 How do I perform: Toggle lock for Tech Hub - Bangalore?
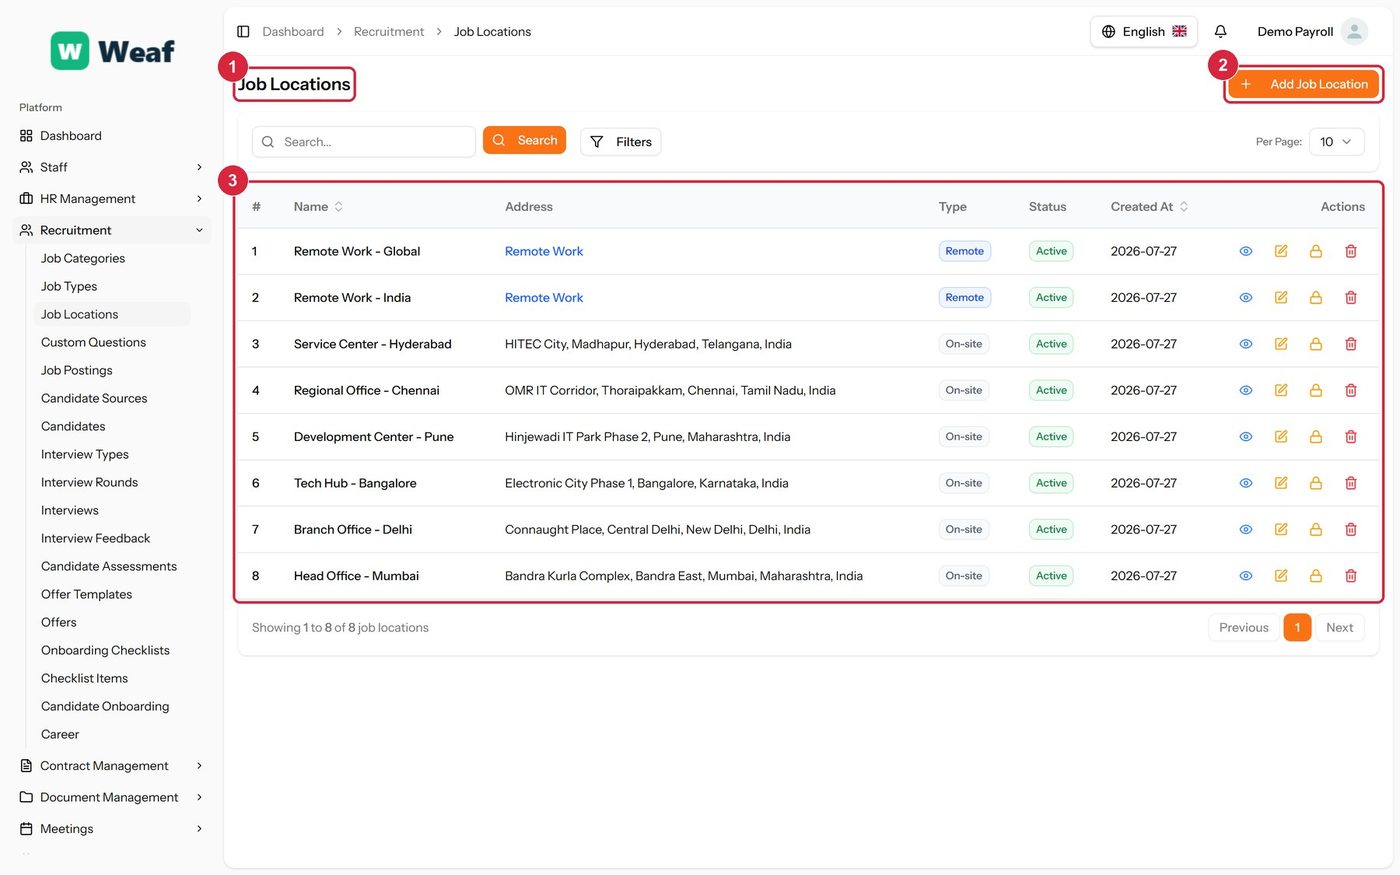point(1316,483)
